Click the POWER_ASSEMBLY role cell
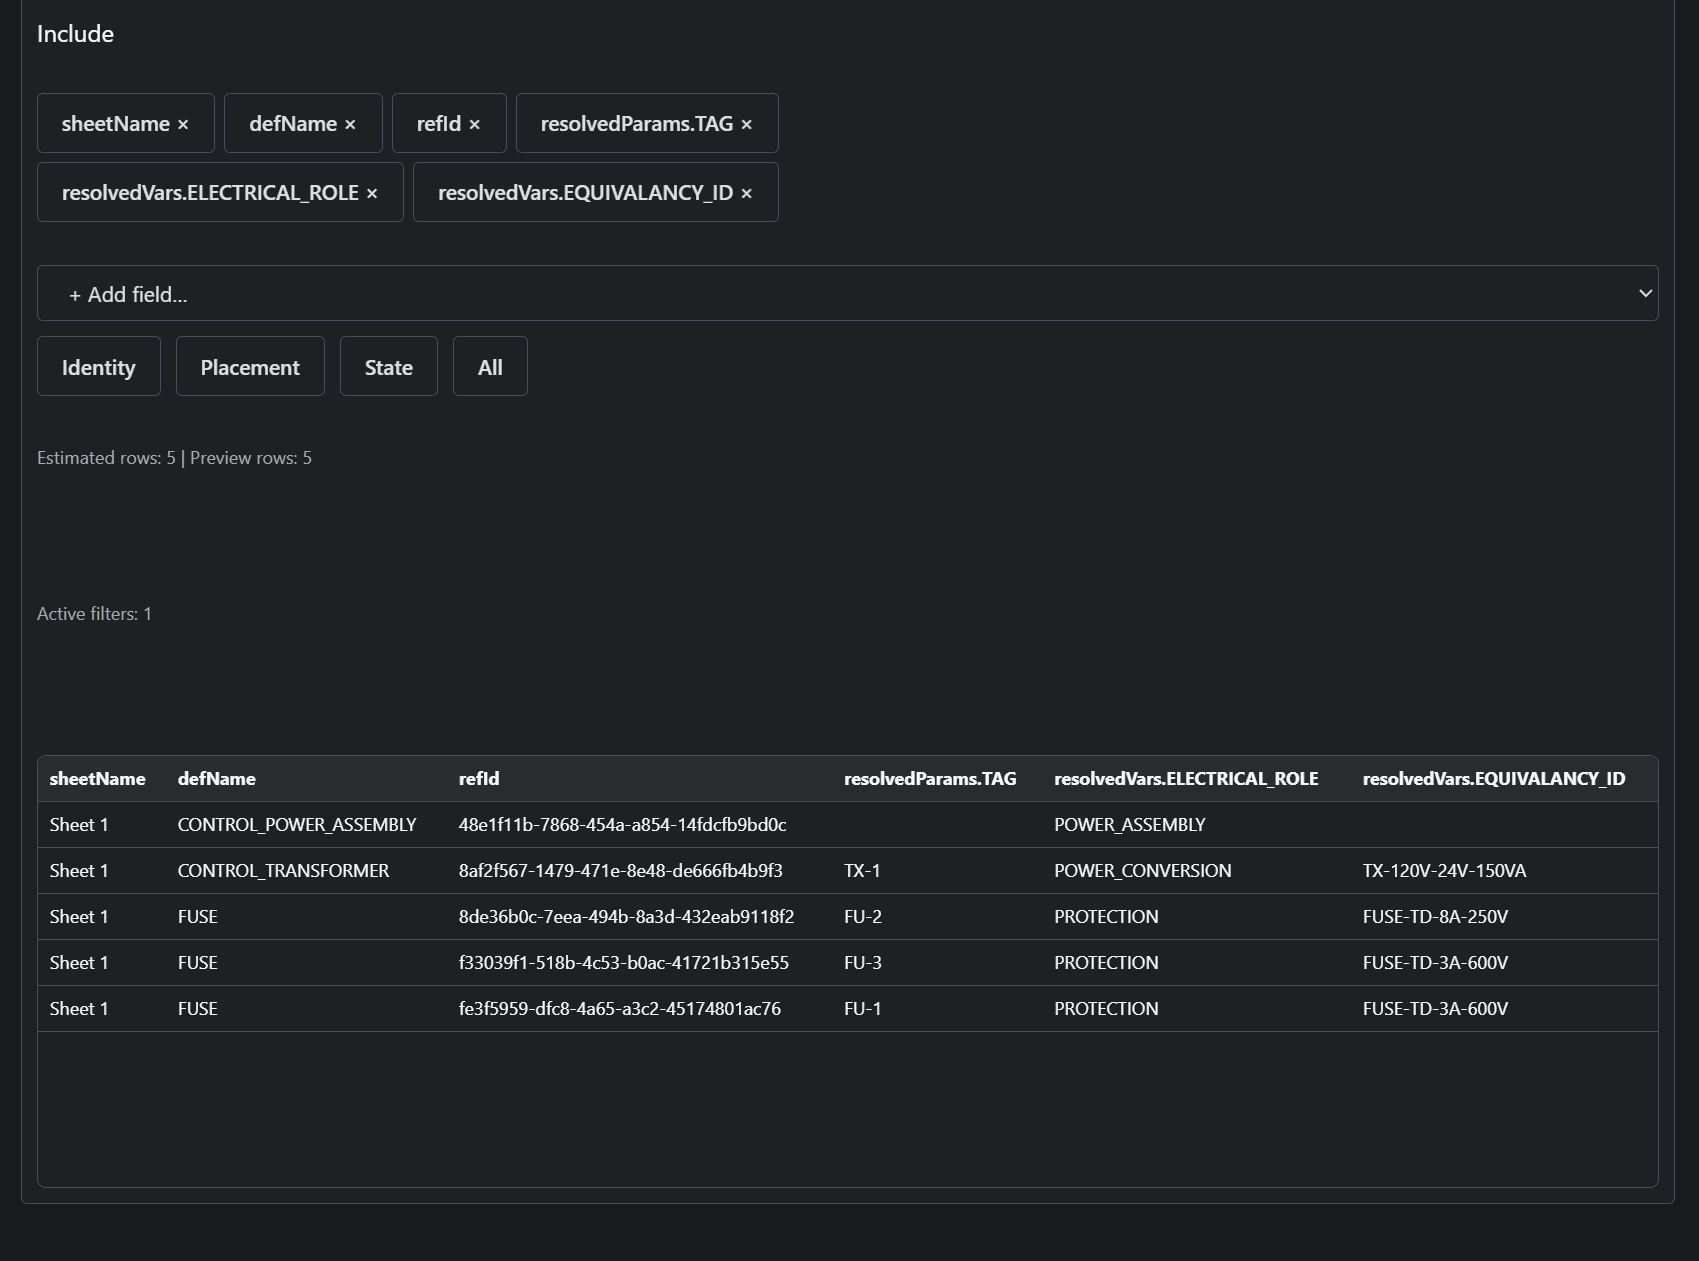Viewport: 1699px width, 1261px height. tap(1130, 825)
